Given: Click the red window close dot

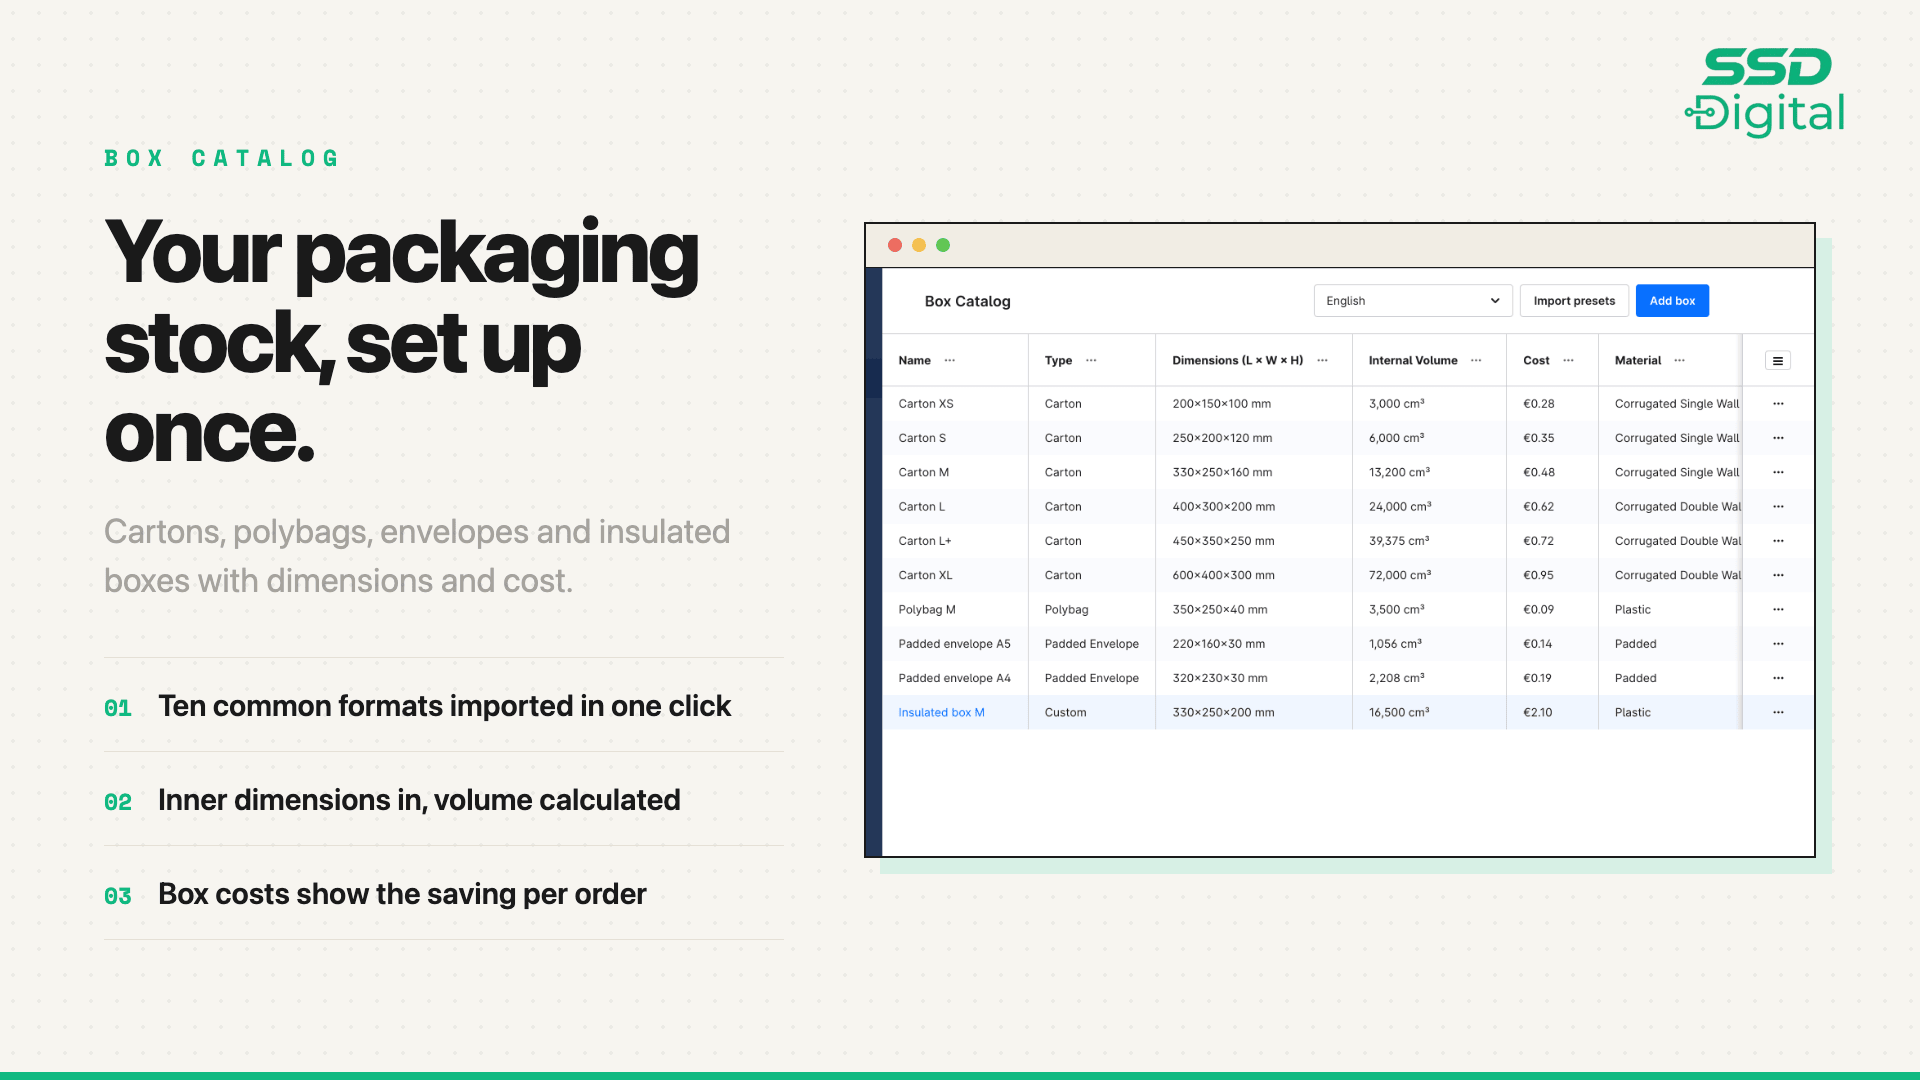Looking at the screenshot, I should click(895, 245).
